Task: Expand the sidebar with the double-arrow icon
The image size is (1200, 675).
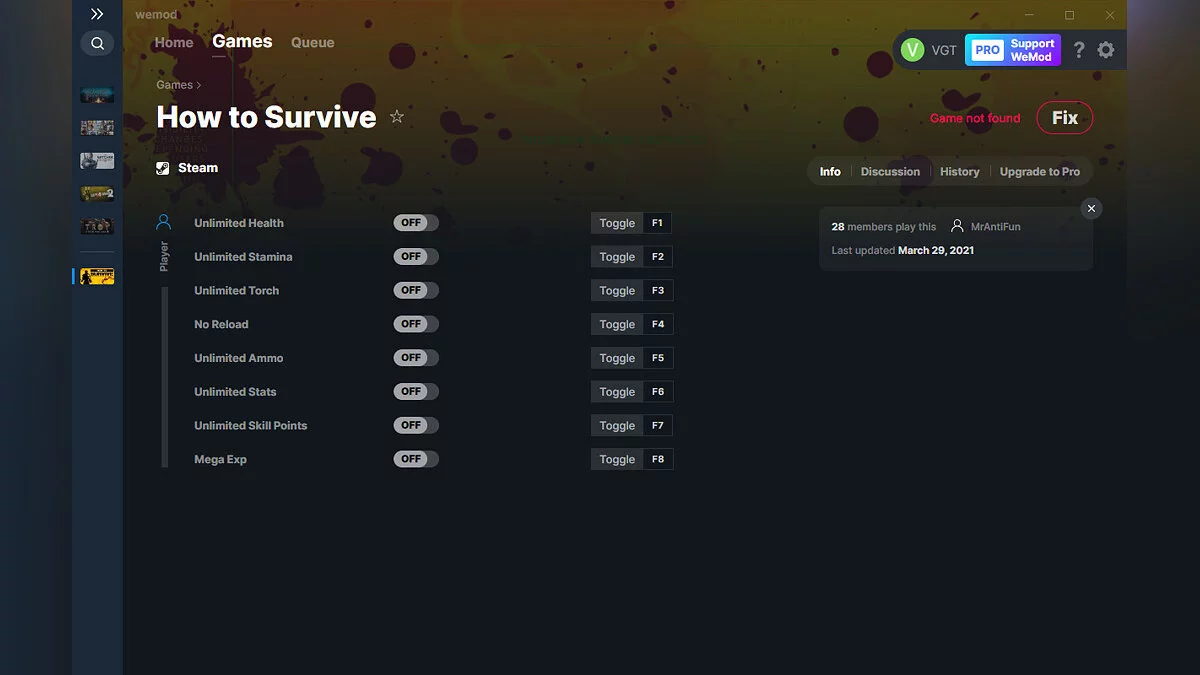Action: [97, 14]
